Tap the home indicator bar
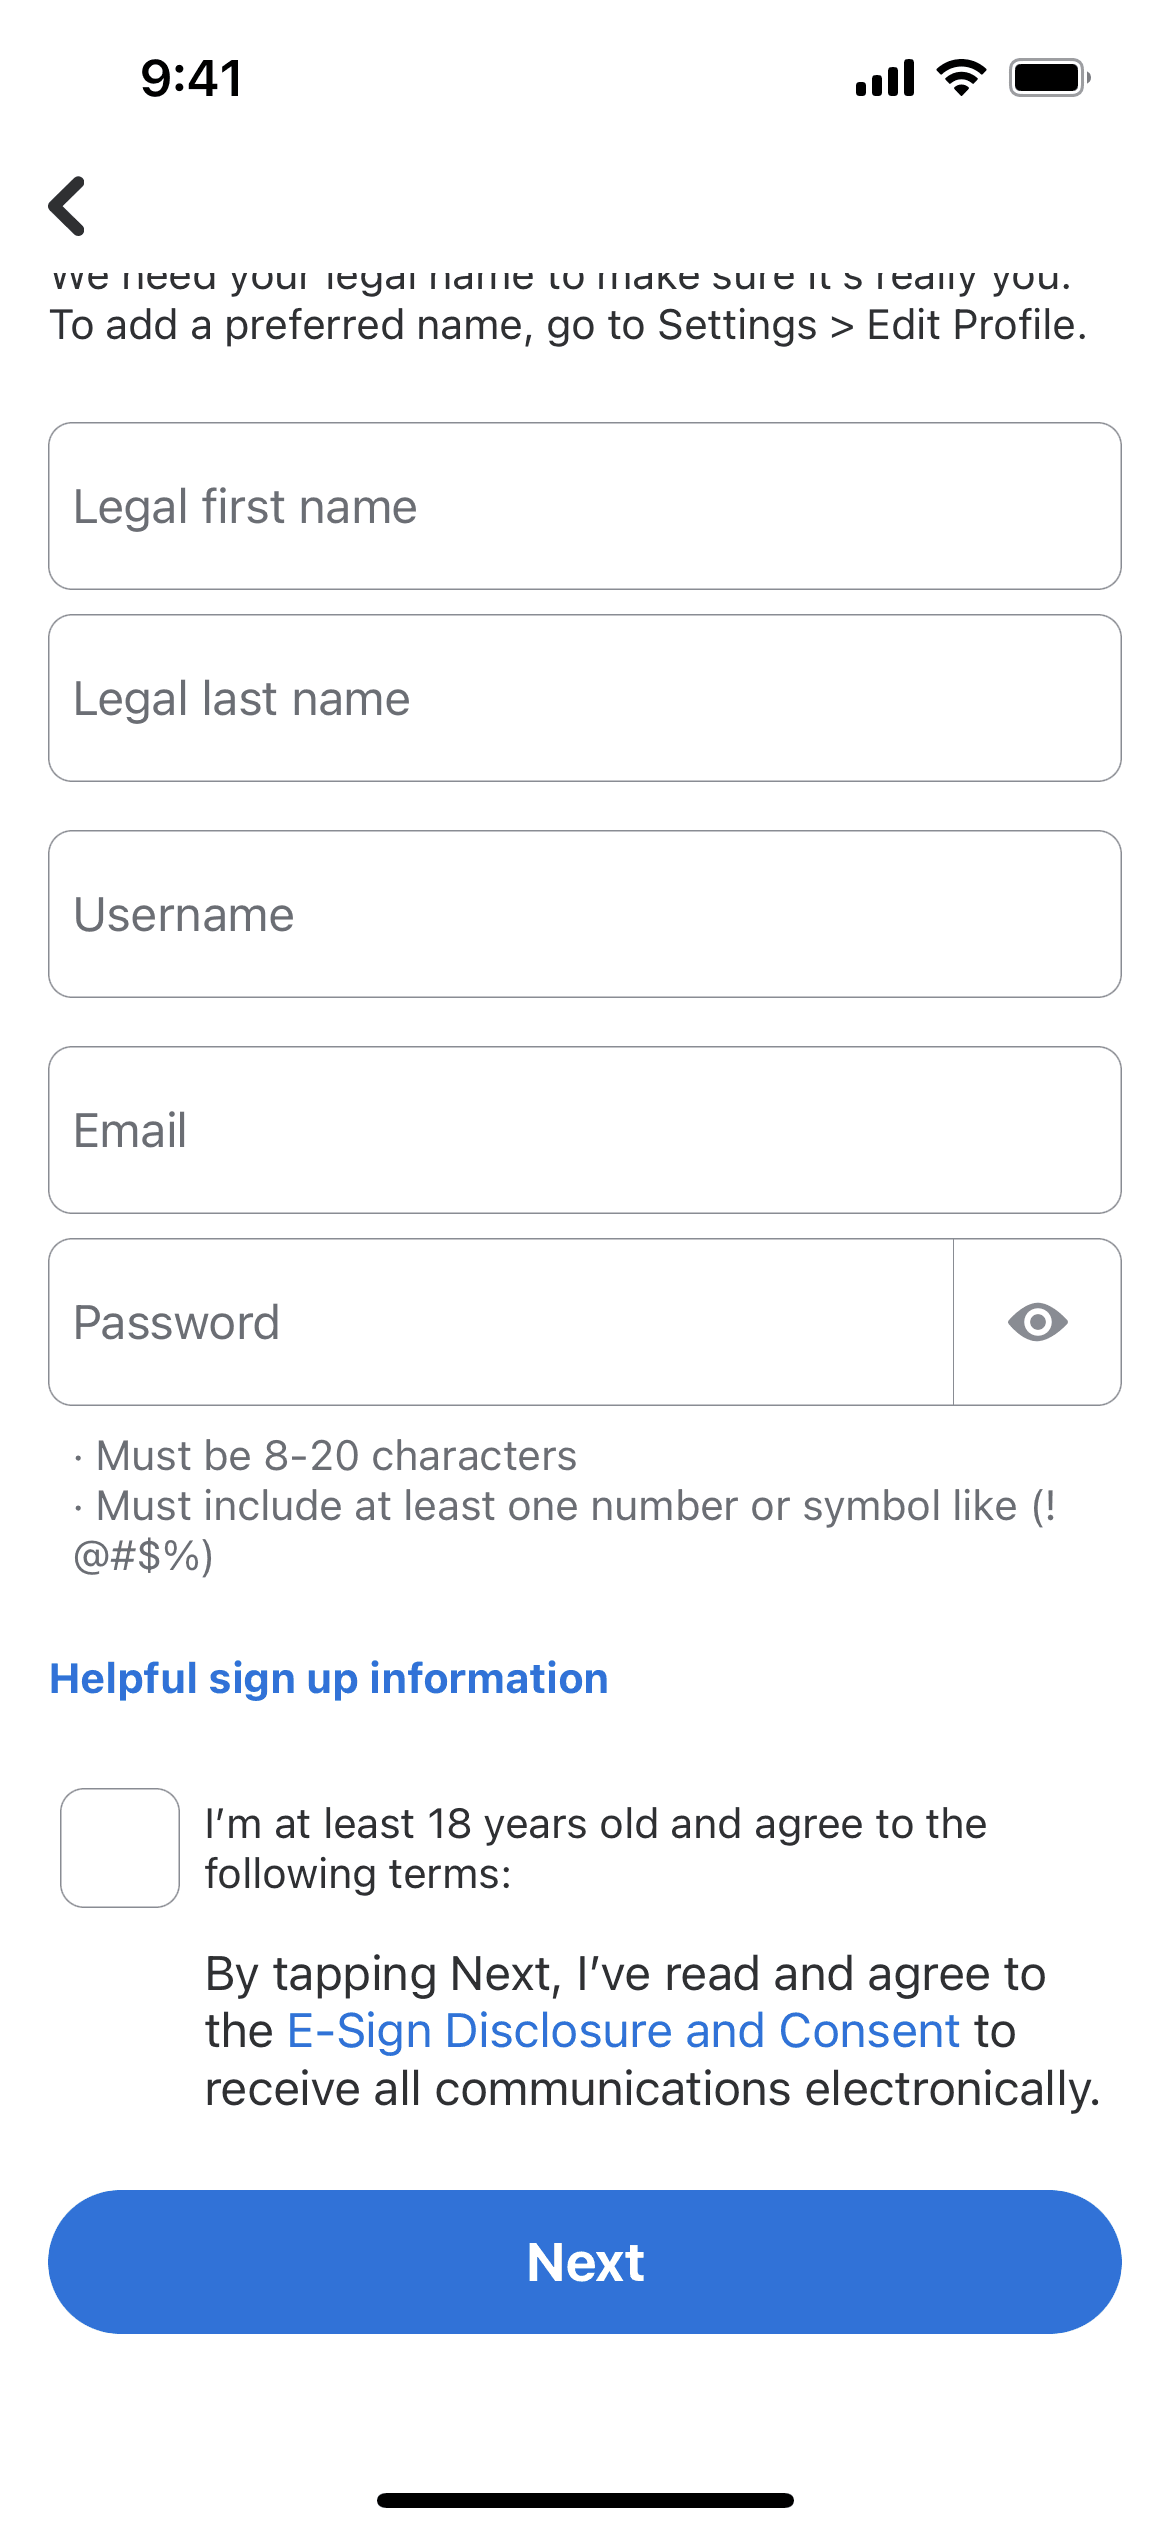The image size is (1170, 2532). [x=585, y=2500]
